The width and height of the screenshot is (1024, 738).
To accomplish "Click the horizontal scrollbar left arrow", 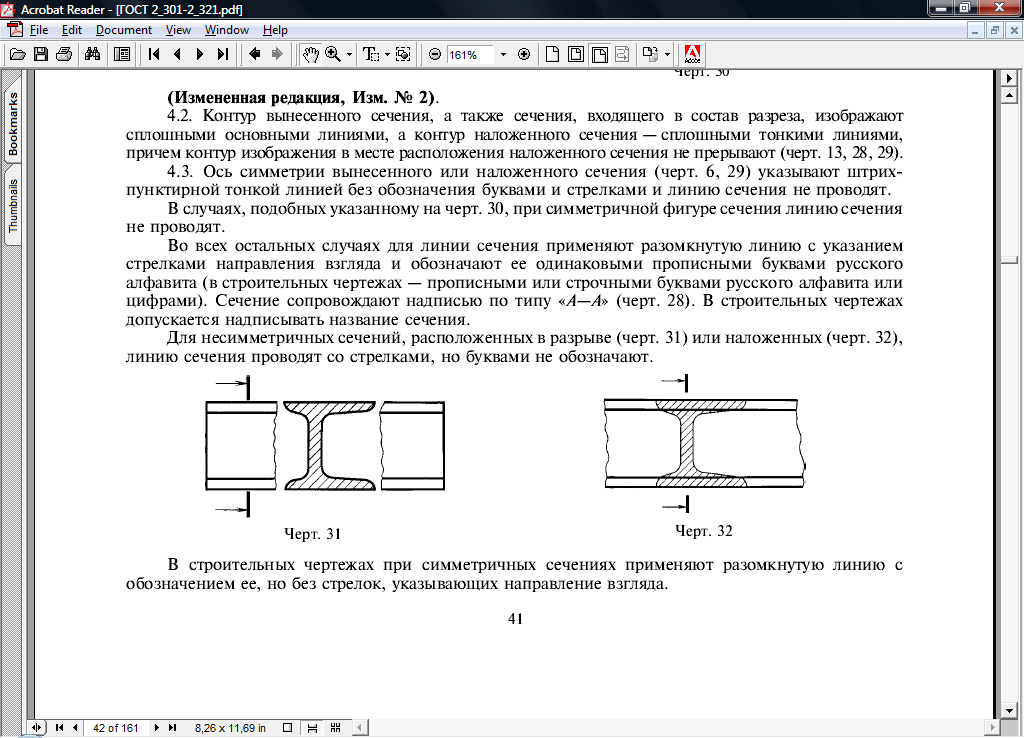I will (x=360, y=728).
